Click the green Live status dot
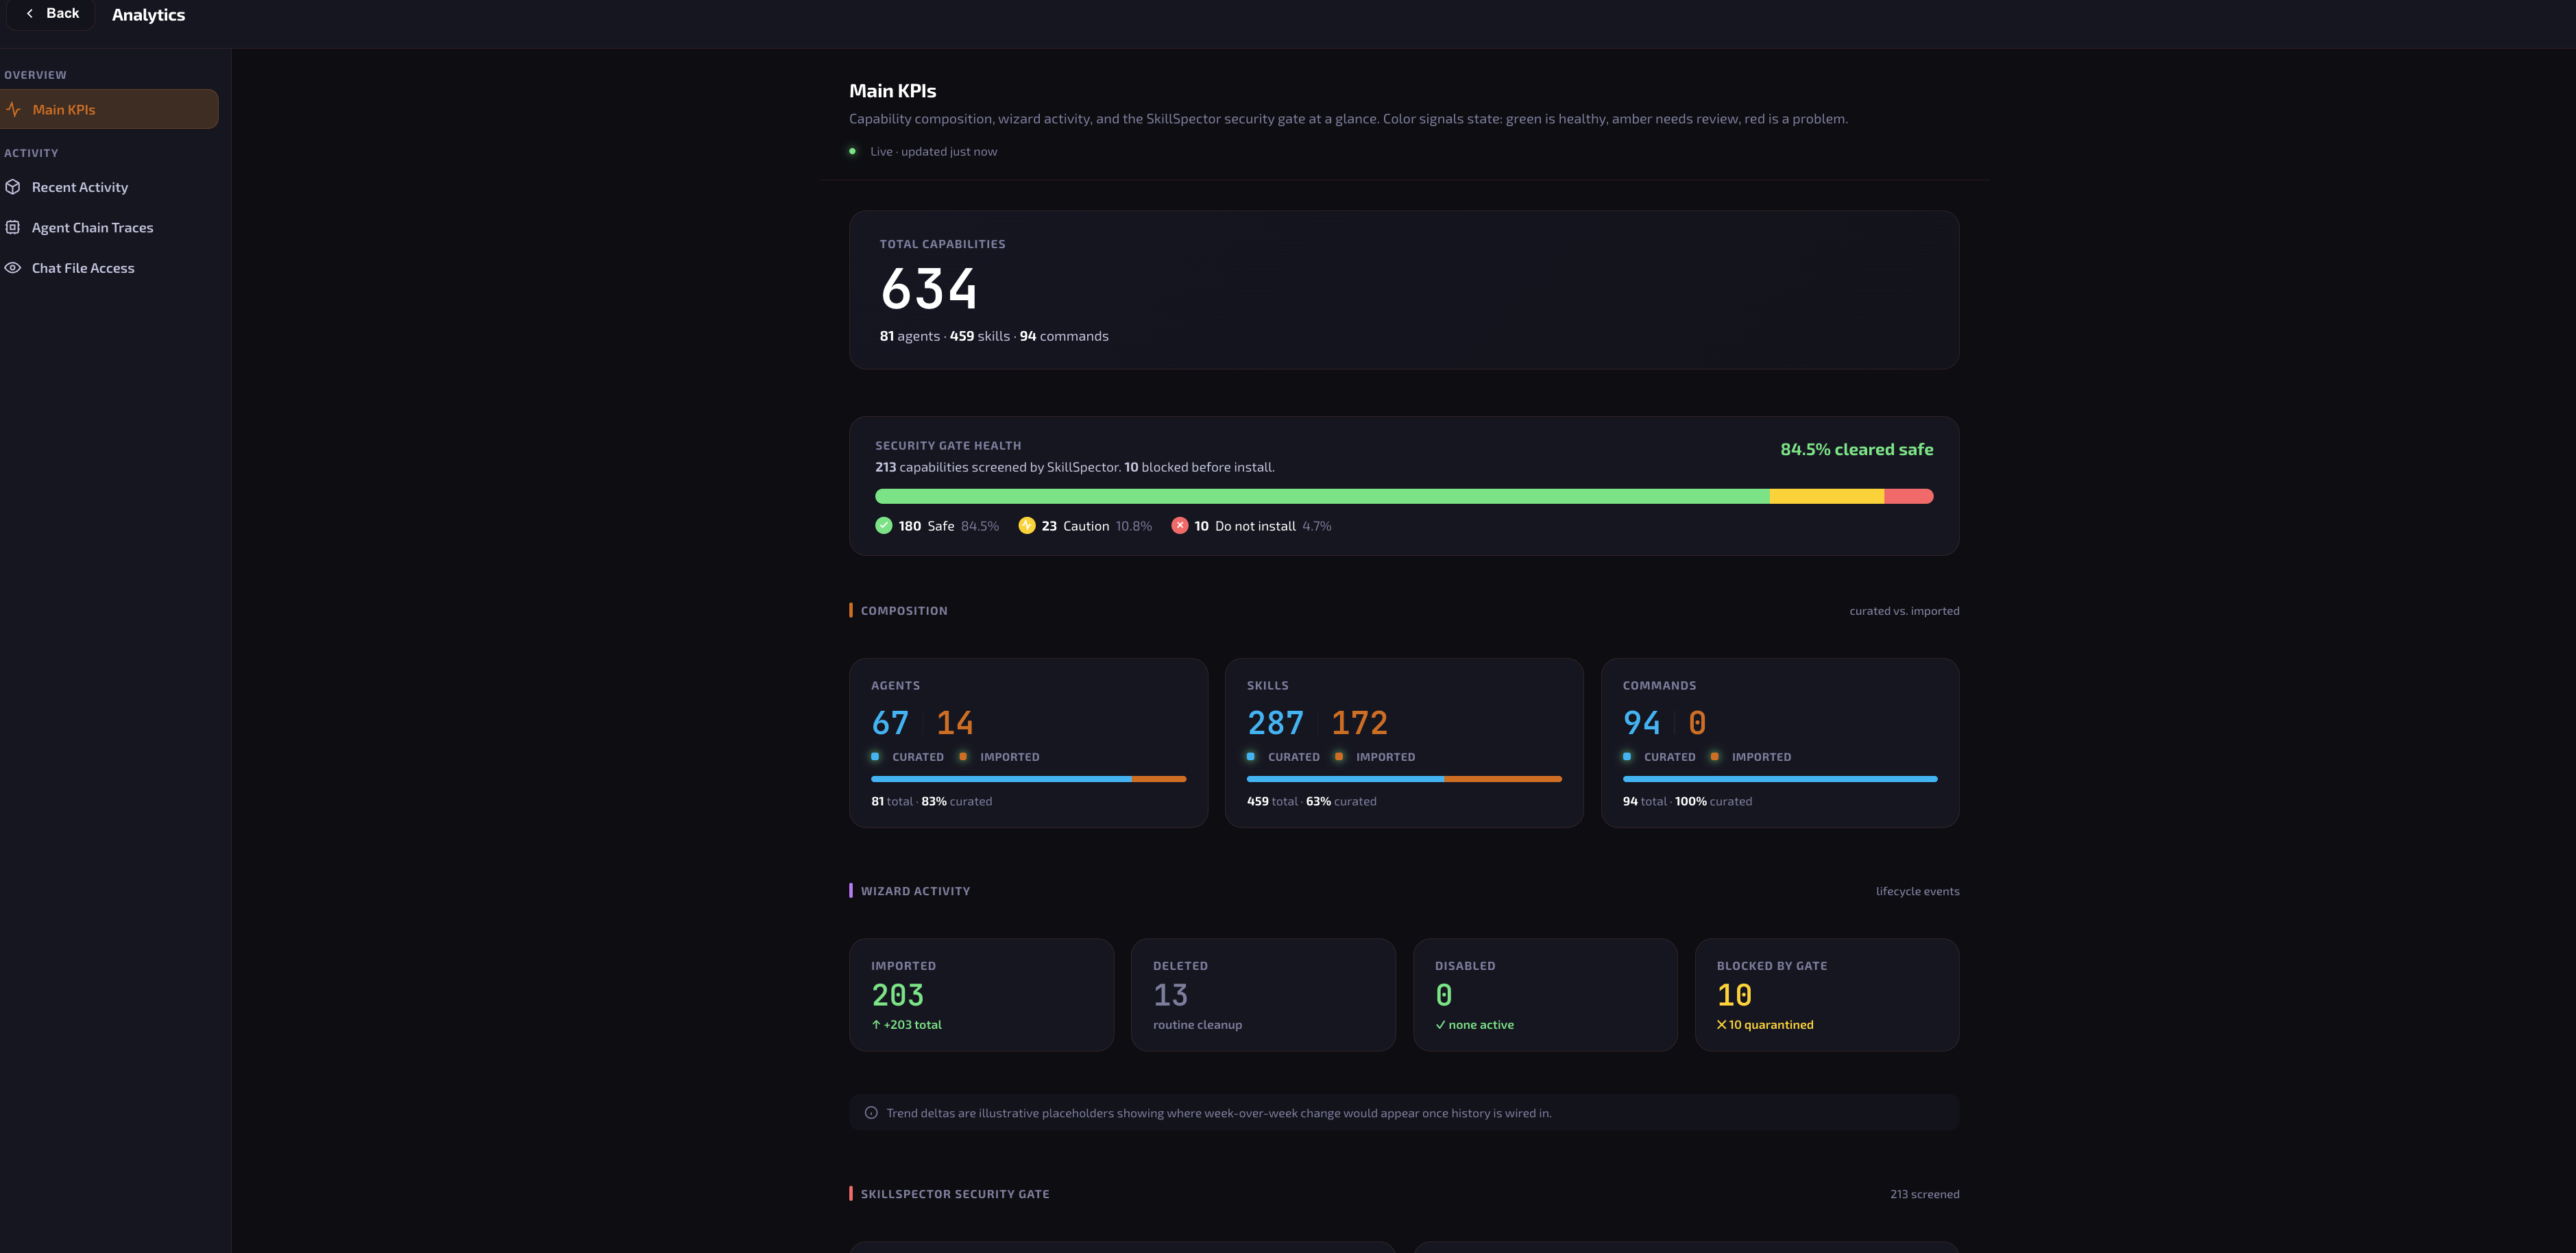 coord(852,151)
